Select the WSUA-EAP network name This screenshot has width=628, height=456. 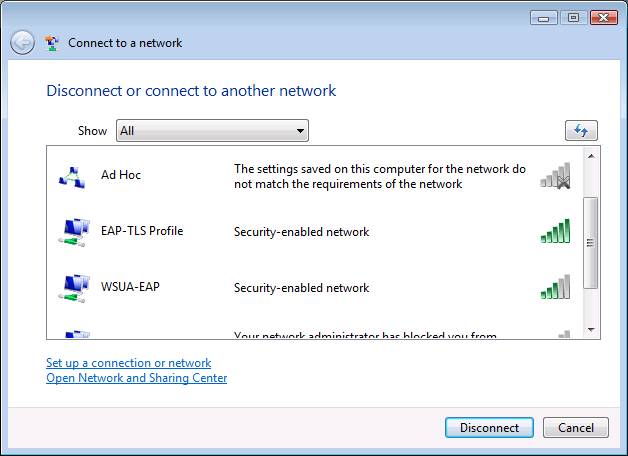130,287
